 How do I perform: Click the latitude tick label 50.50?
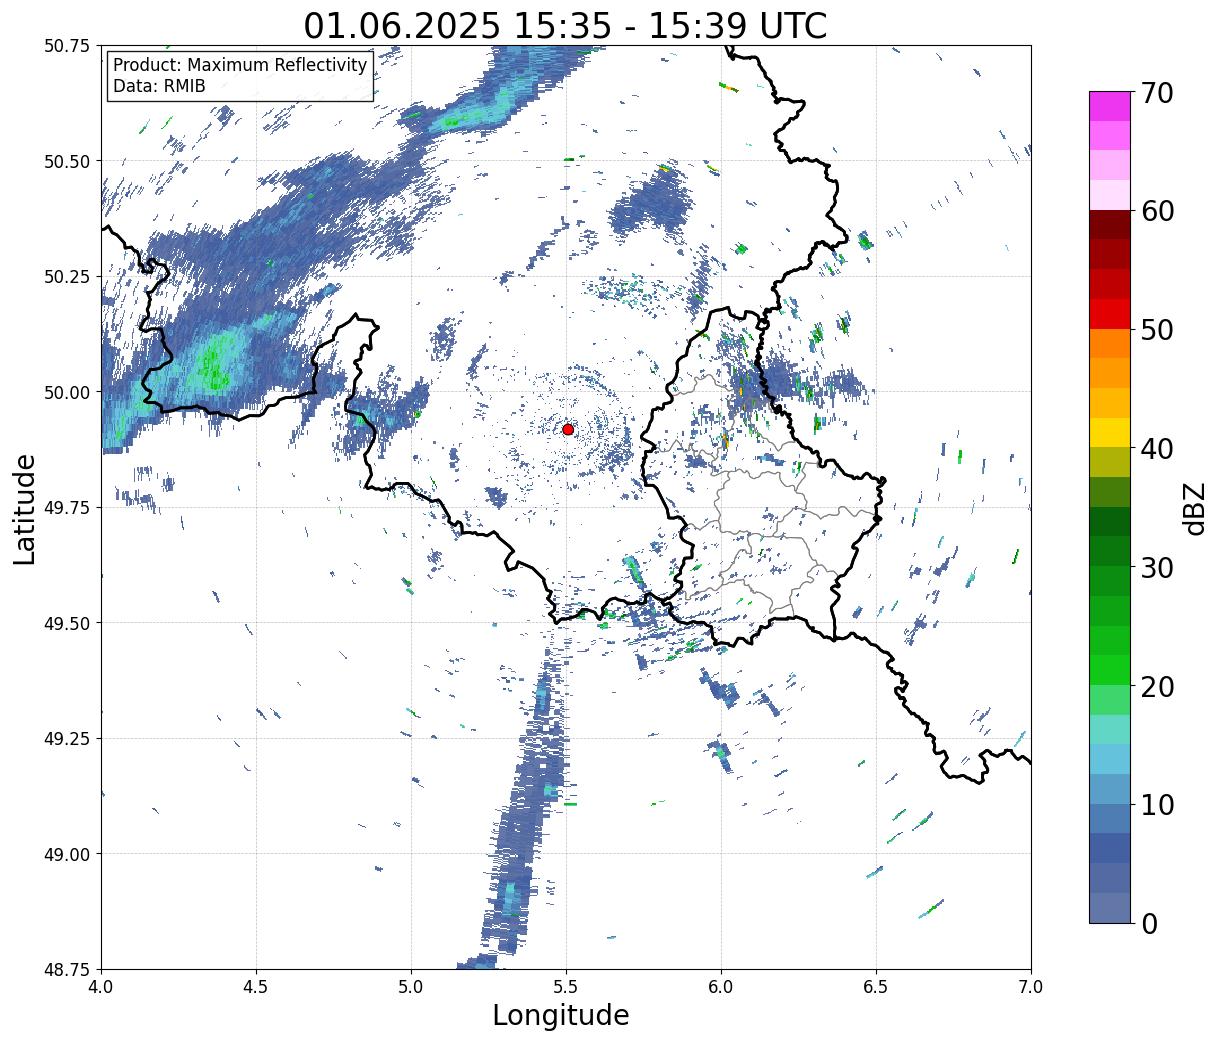click(x=67, y=161)
